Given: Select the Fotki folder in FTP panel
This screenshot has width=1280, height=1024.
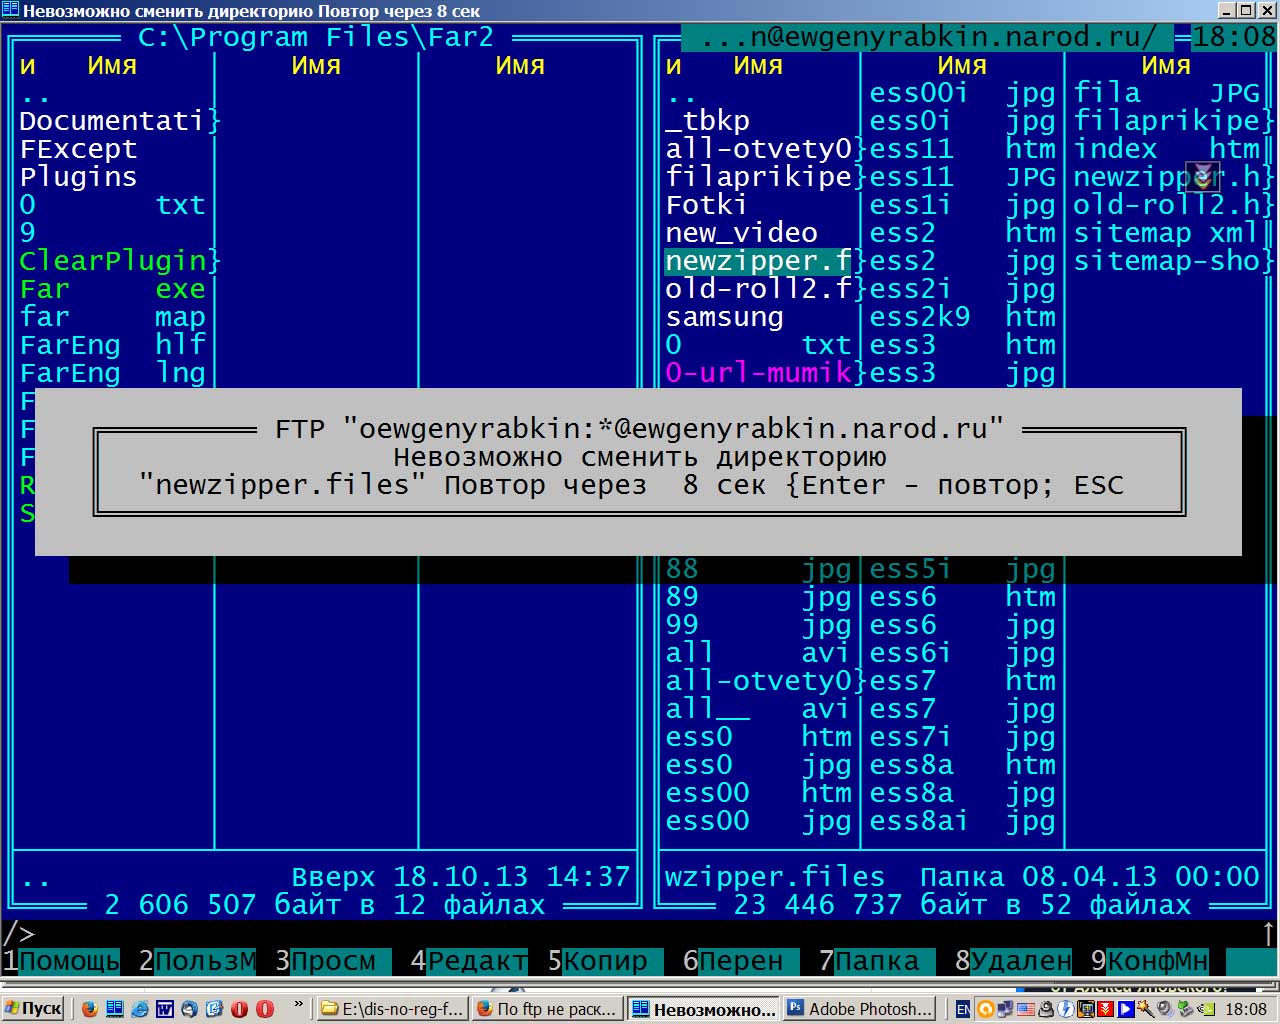Looking at the screenshot, I should [x=706, y=205].
